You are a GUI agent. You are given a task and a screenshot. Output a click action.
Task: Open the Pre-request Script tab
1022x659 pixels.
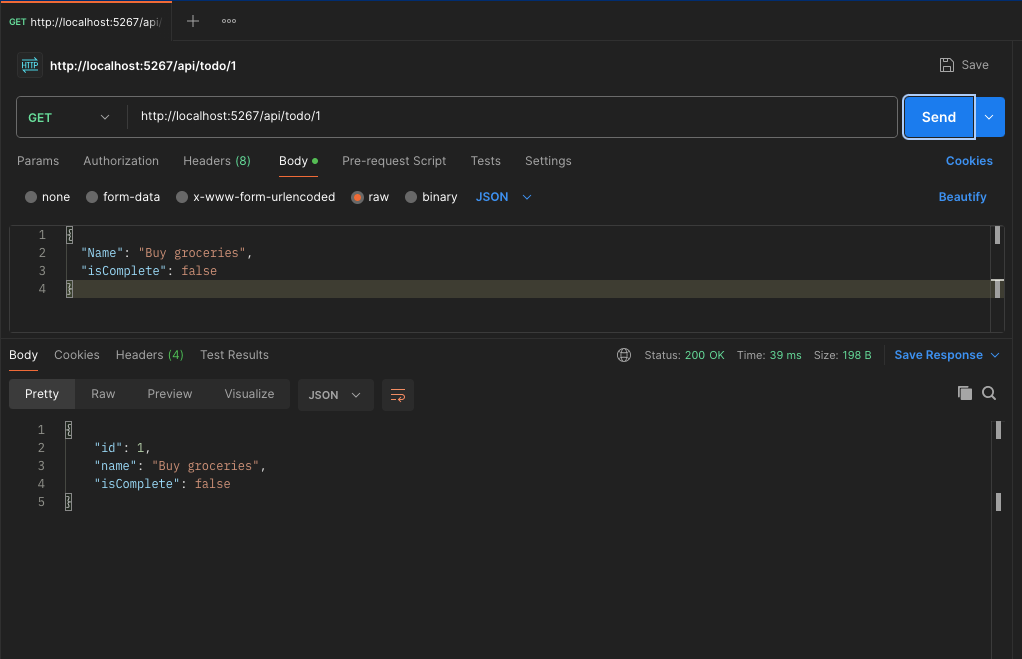394,161
